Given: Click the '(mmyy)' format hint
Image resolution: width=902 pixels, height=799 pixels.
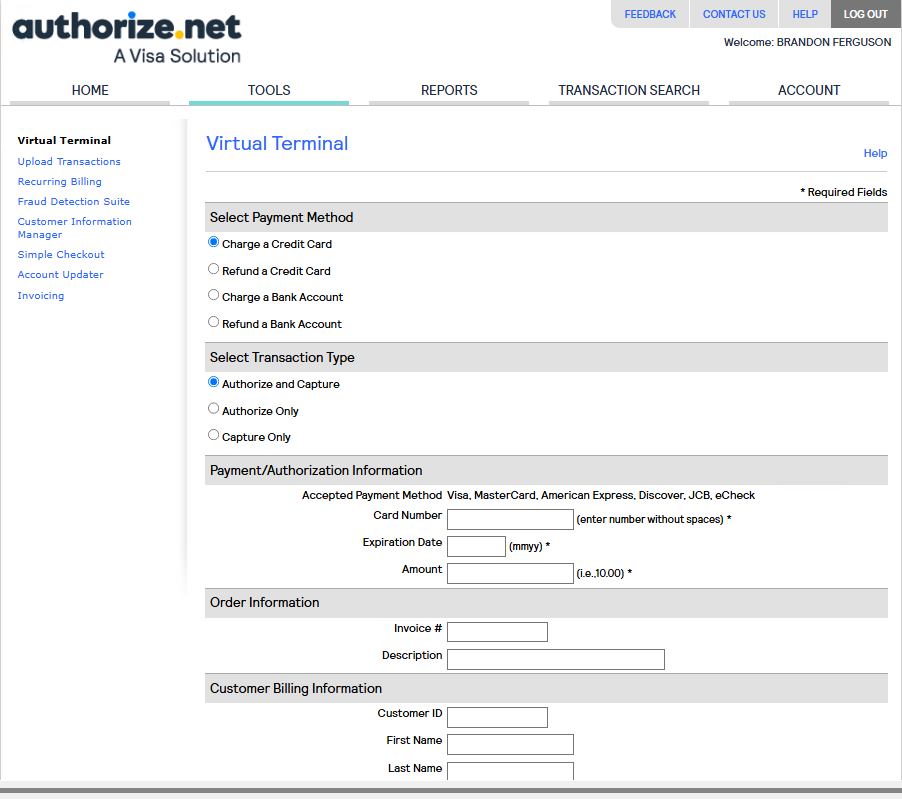Looking at the screenshot, I should click(526, 546).
